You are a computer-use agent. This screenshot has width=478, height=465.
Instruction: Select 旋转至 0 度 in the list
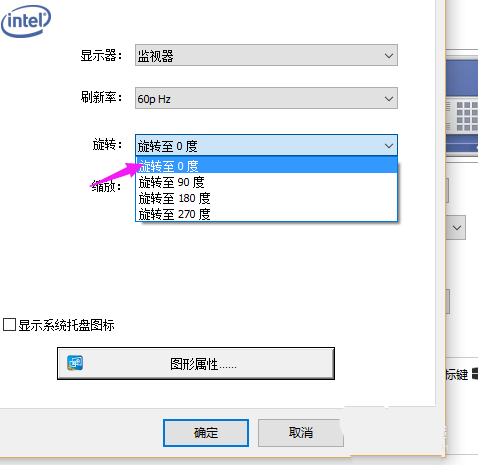click(267, 165)
